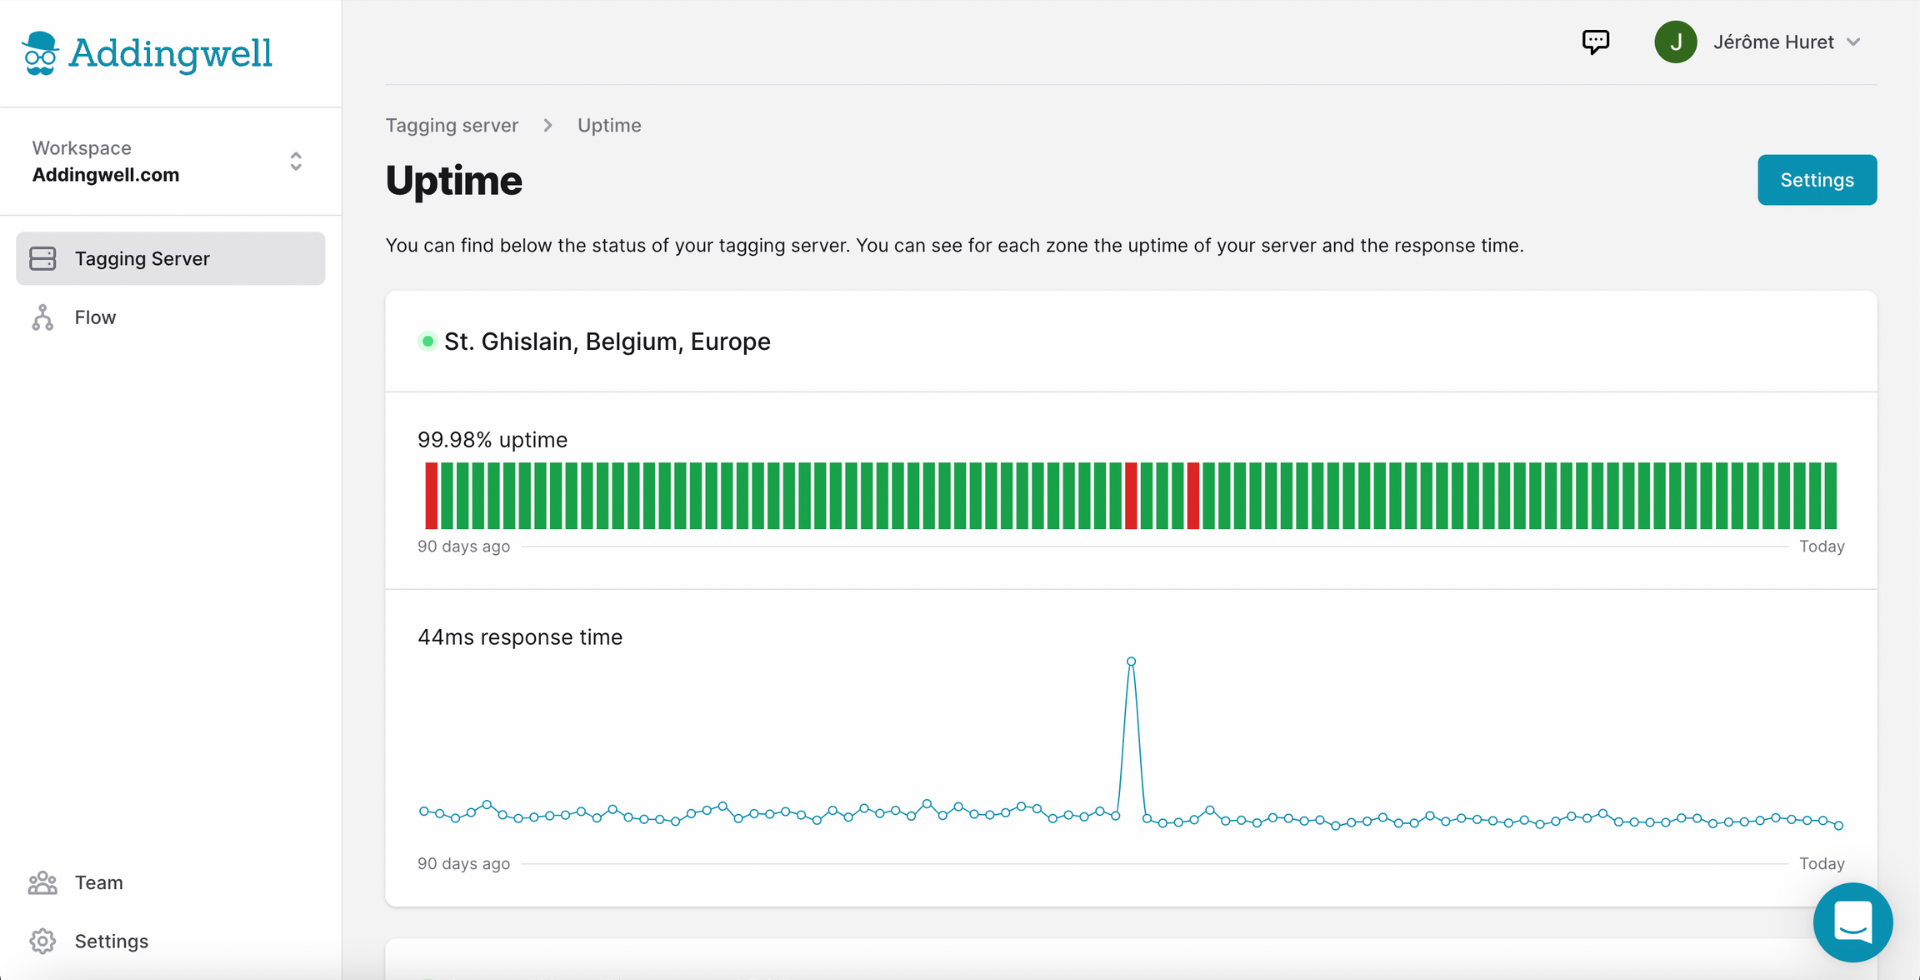The height and width of the screenshot is (980, 1920).
Task: Open the Settings gear icon in sidebar
Action: [x=43, y=942]
